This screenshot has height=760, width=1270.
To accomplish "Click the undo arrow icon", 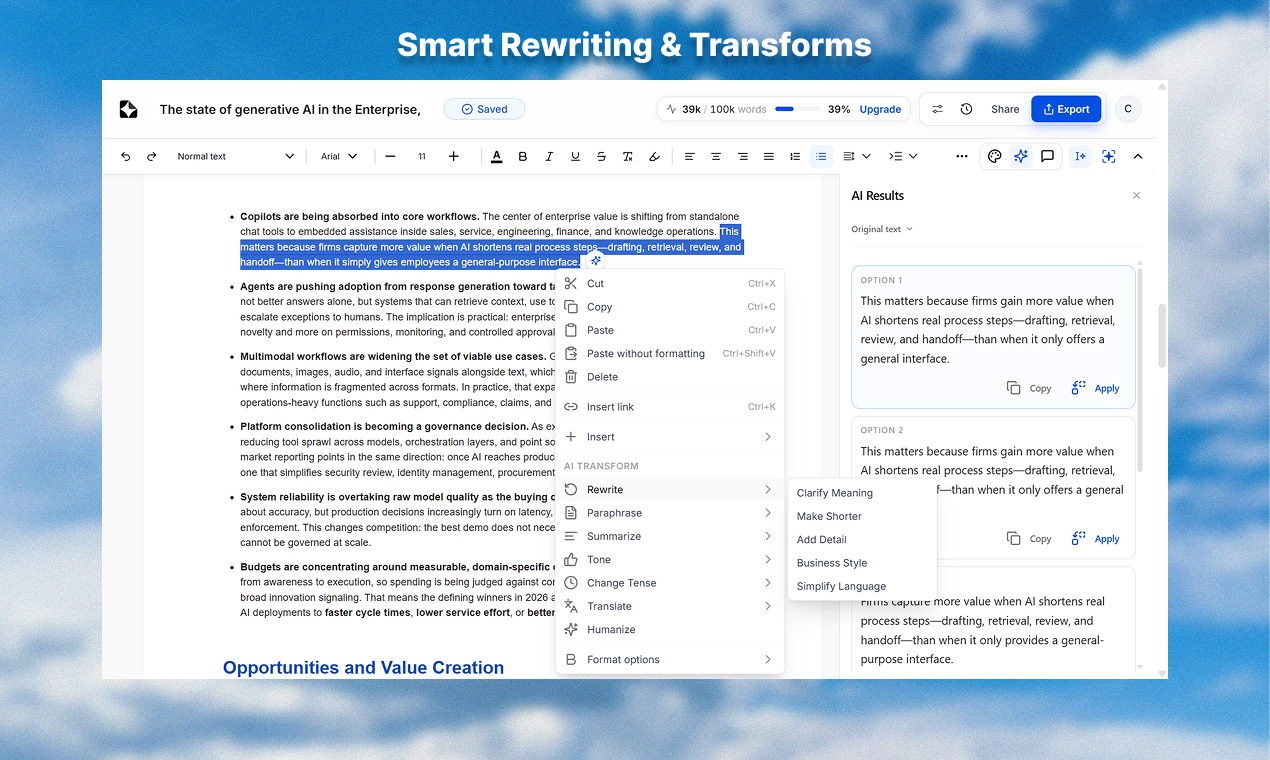I will pos(125,156).
